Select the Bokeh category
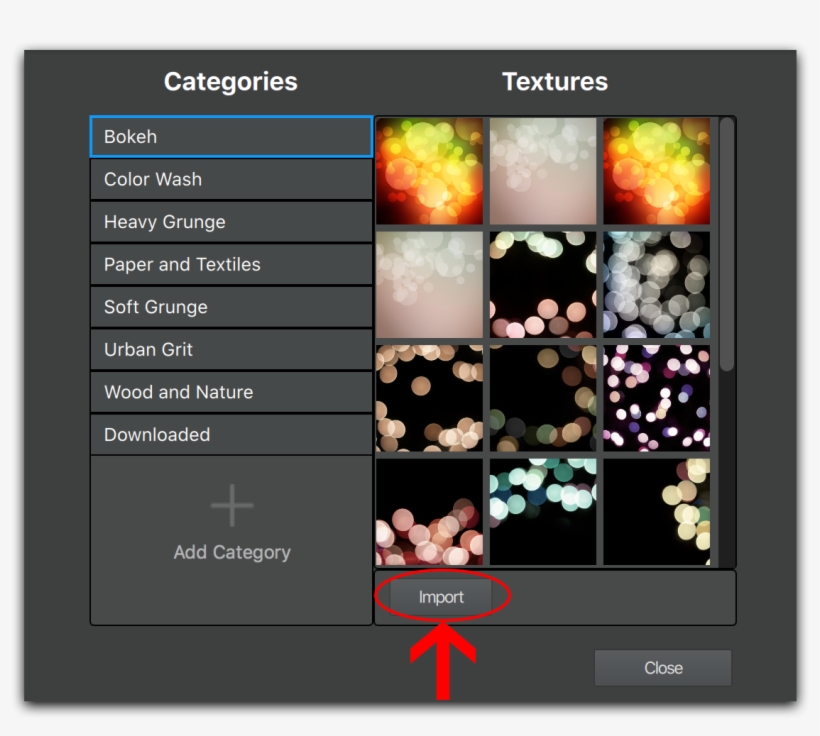Screen dimensions: 820x736 coord(231,137)
